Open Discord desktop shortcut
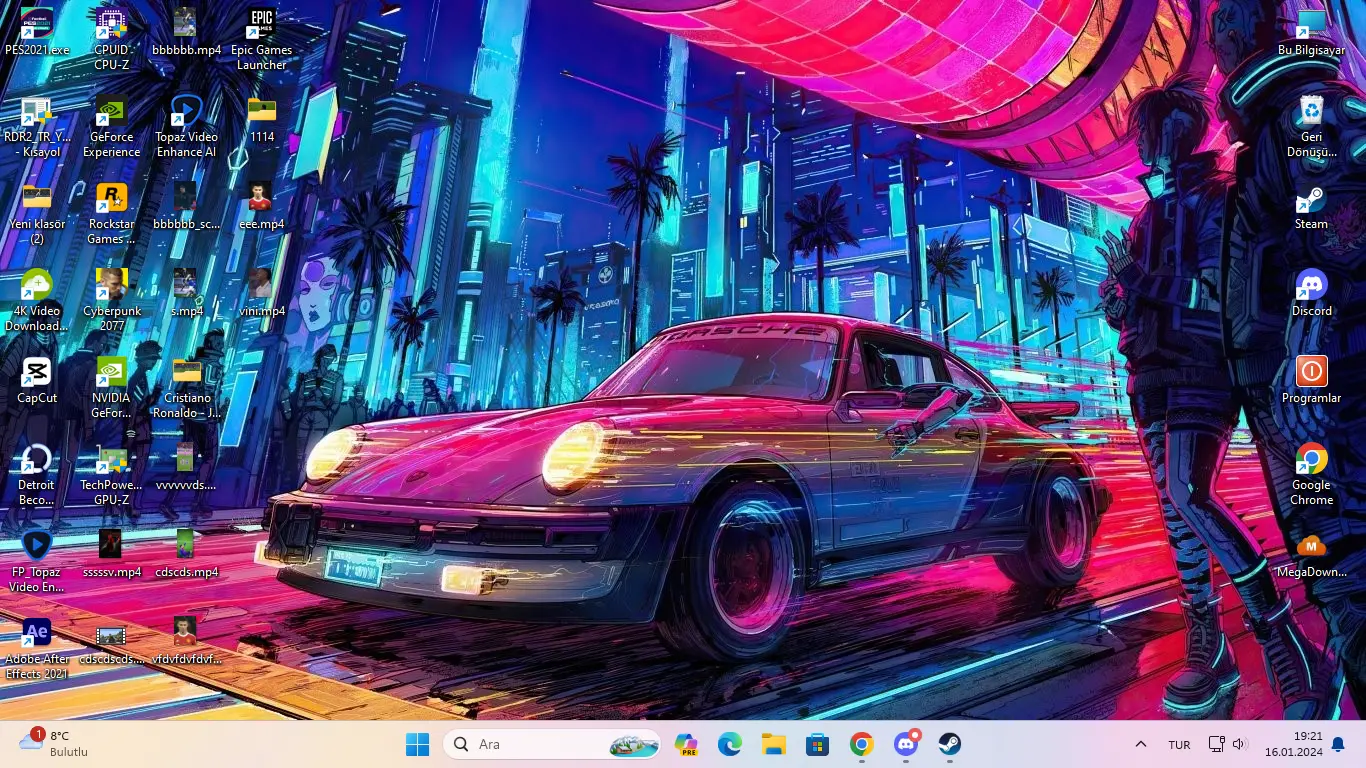This screenshot has height=768, width=1366. point(1311,293)
